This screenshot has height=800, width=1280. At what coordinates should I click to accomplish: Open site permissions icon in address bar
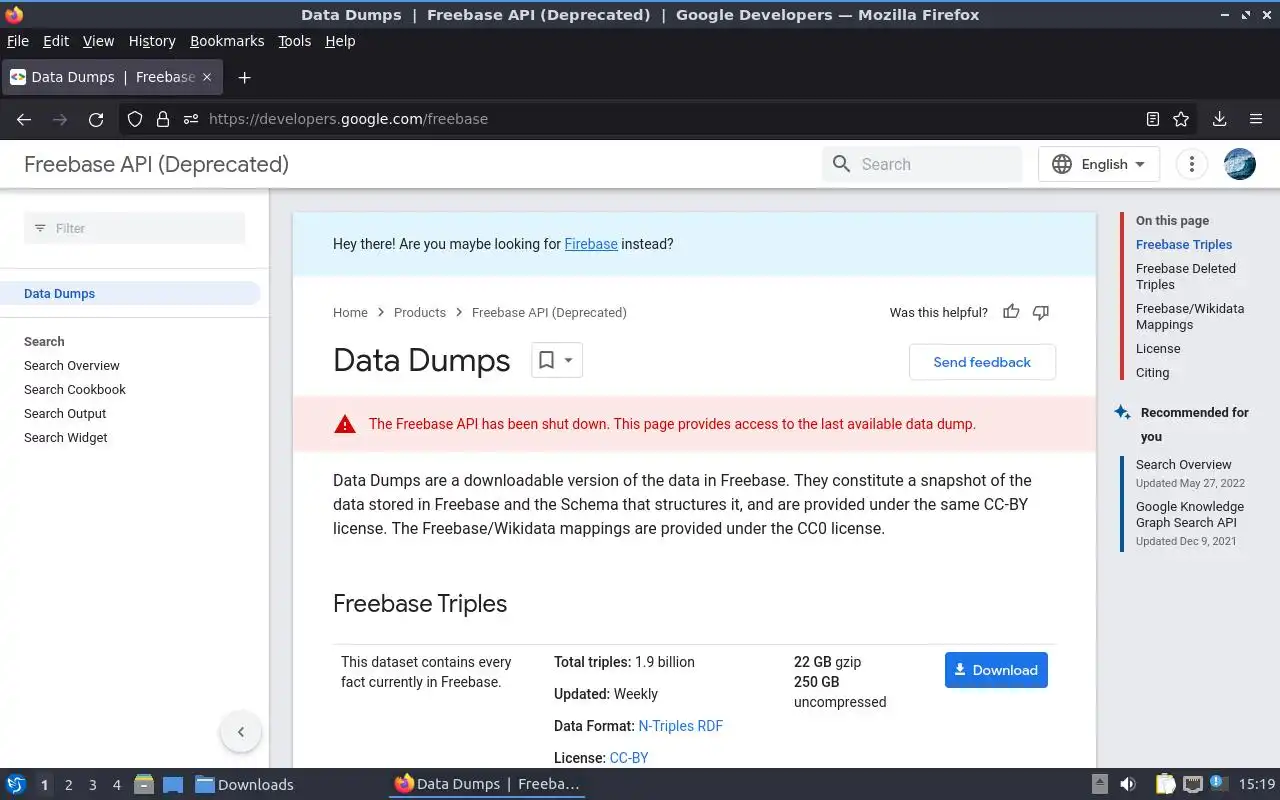point(191,119)
